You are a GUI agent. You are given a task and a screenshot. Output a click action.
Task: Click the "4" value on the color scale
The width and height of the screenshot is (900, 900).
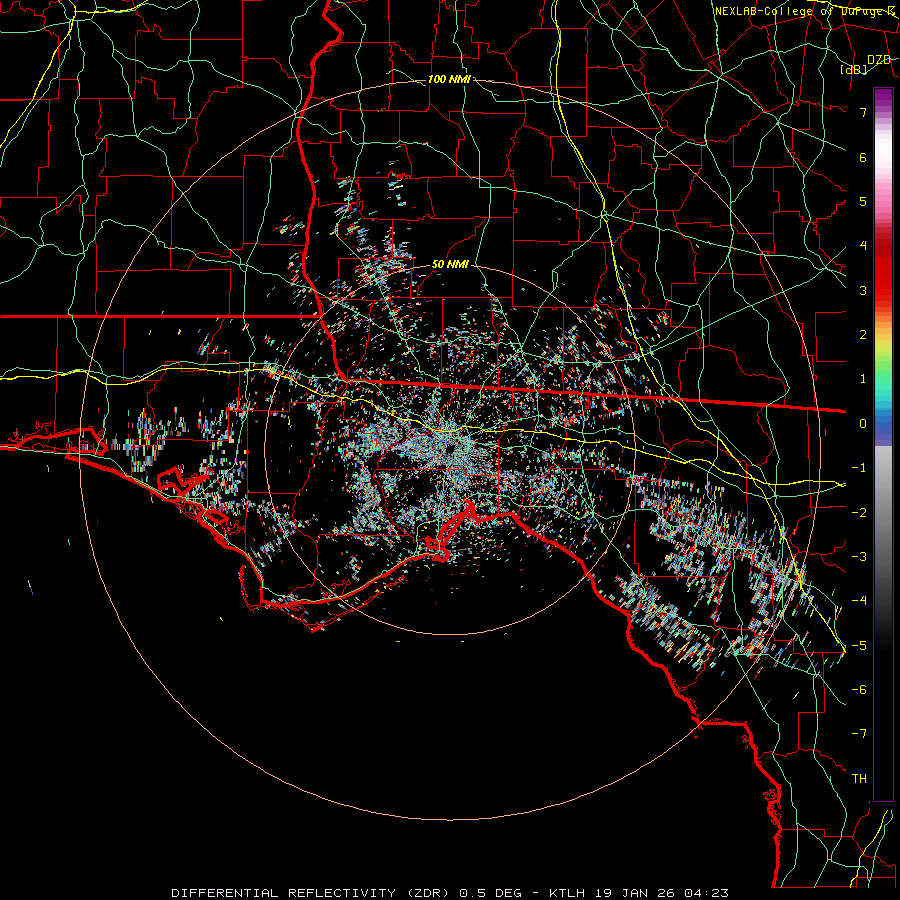863,246
